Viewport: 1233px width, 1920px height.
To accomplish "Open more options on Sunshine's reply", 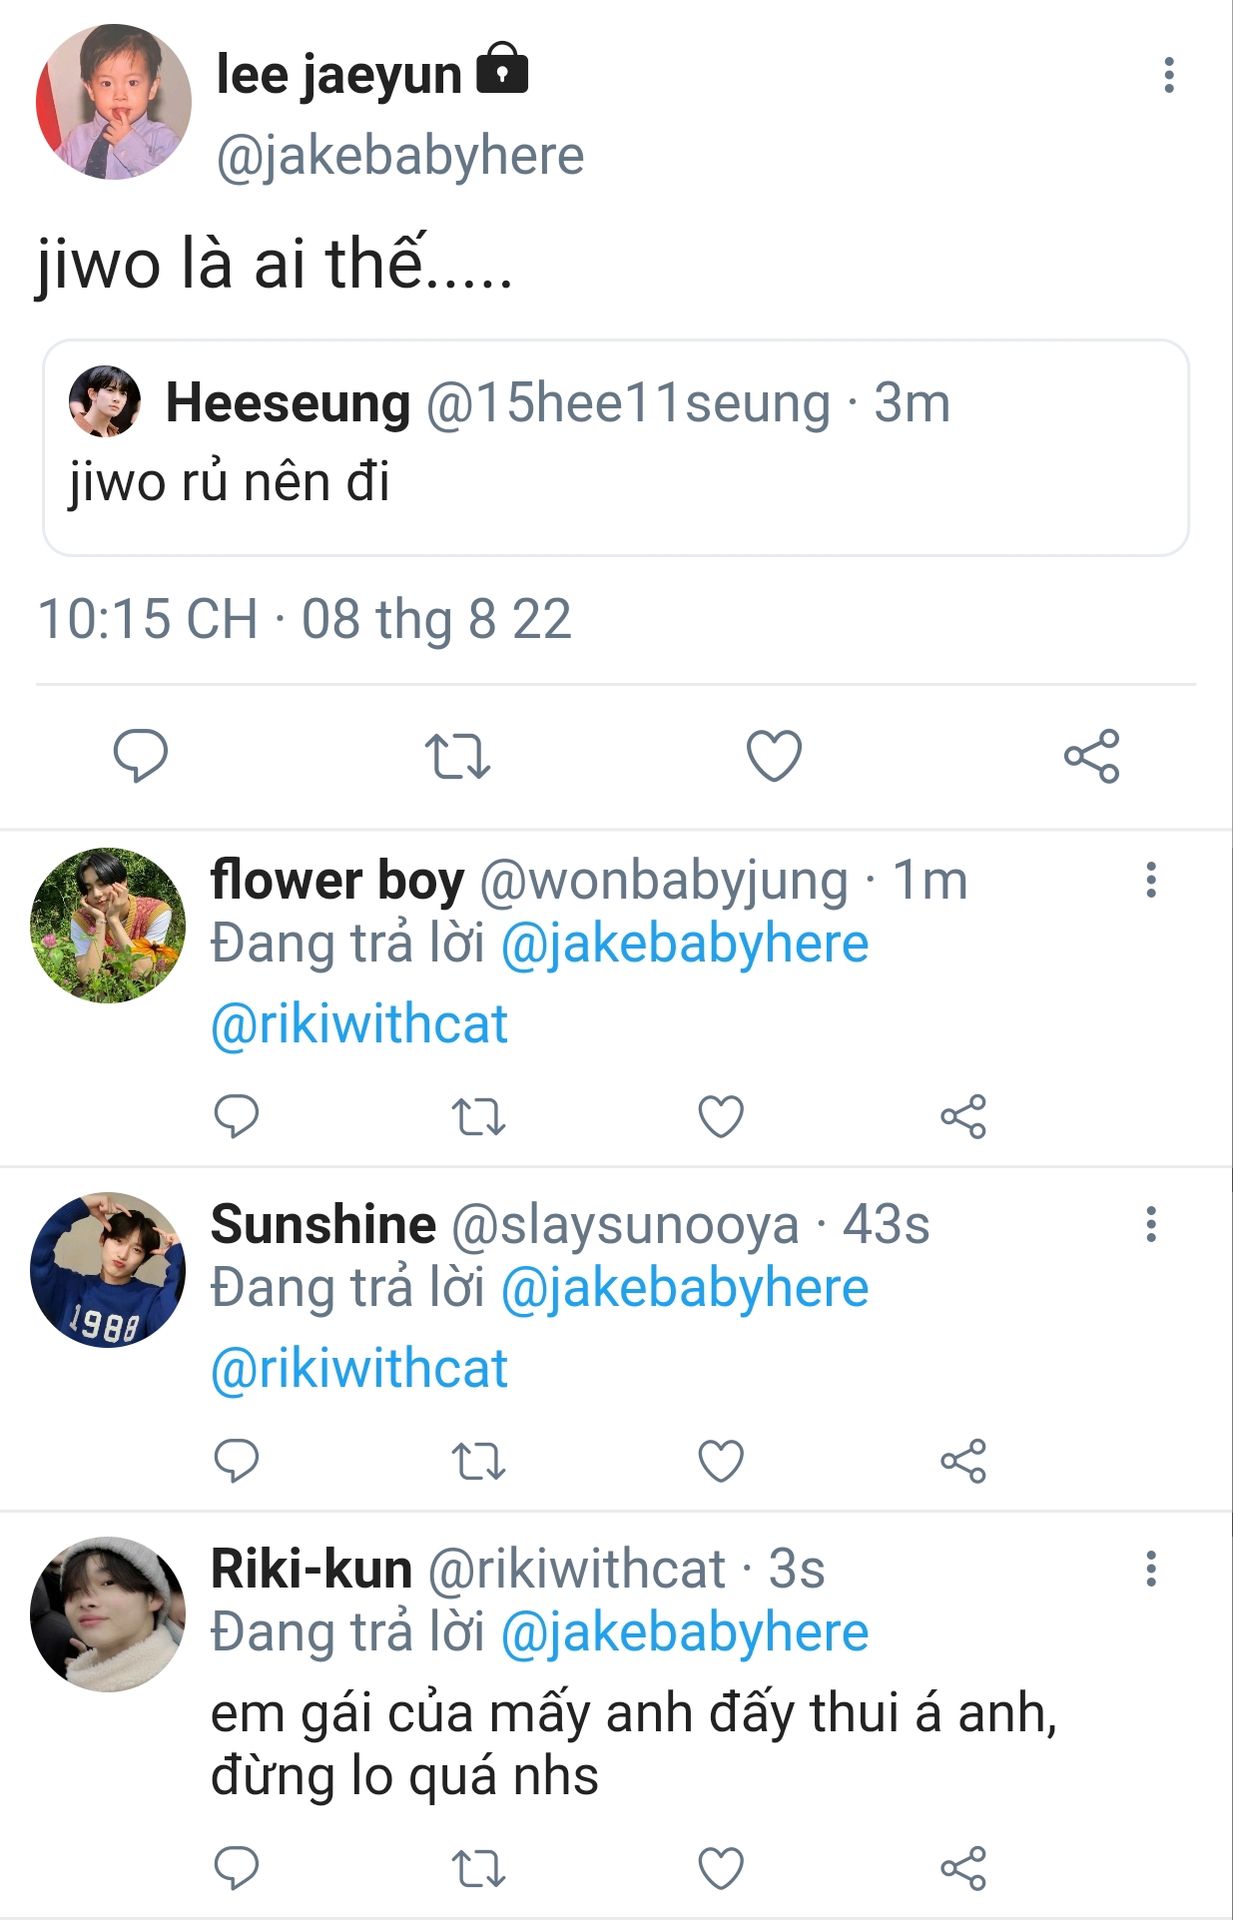I will (x=1151, y=1224).
